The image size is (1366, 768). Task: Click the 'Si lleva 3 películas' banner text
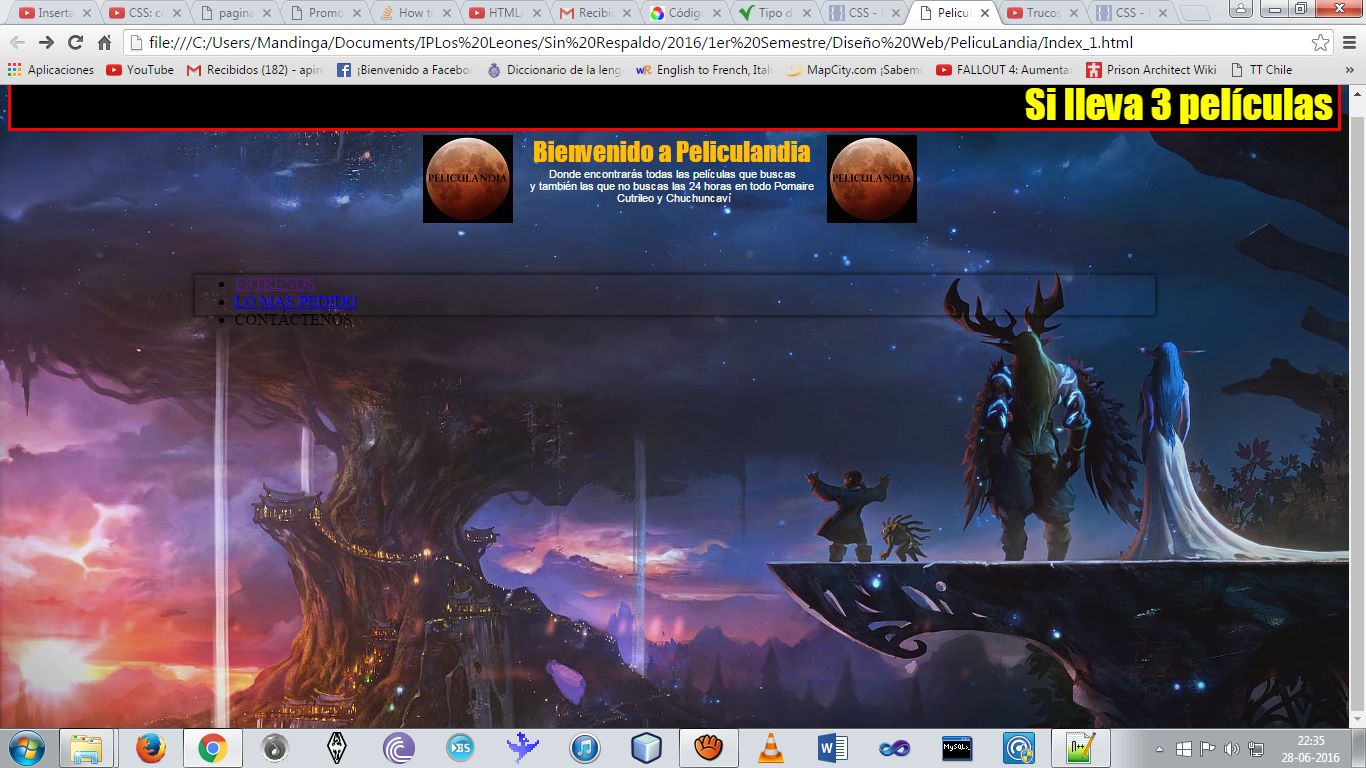pos(1179,105)
